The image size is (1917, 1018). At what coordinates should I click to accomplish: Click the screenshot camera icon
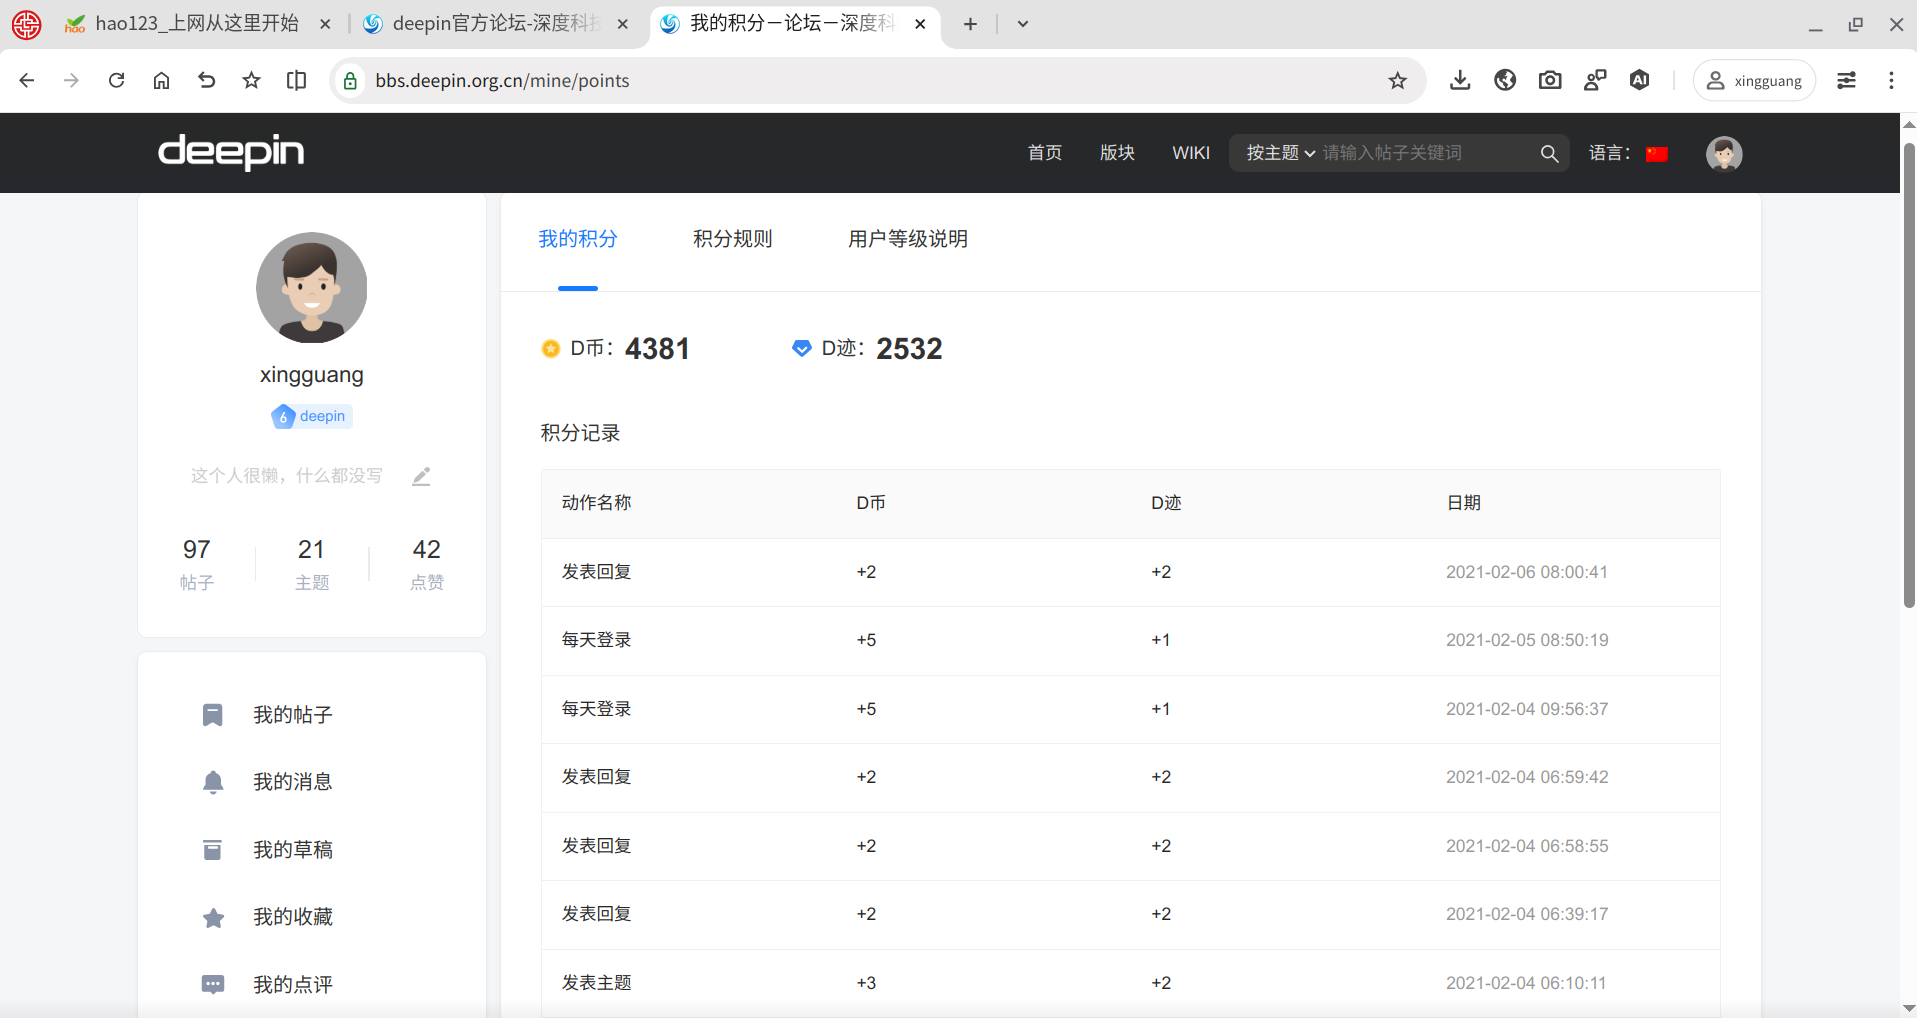click(x=1550, y=81)
